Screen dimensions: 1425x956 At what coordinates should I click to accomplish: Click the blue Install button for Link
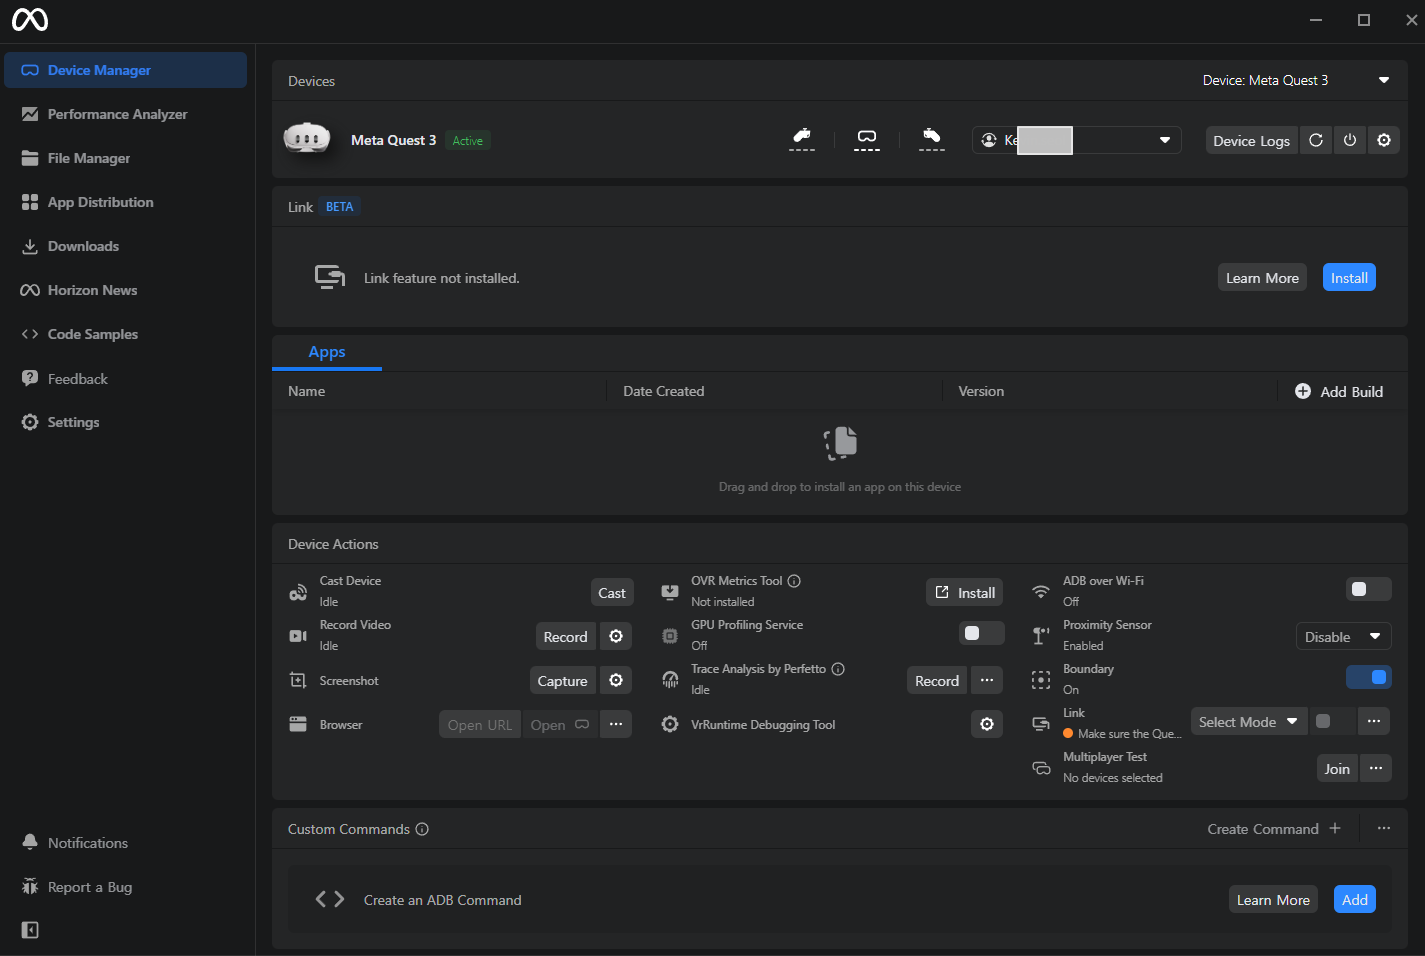(x=1349, y=278)
